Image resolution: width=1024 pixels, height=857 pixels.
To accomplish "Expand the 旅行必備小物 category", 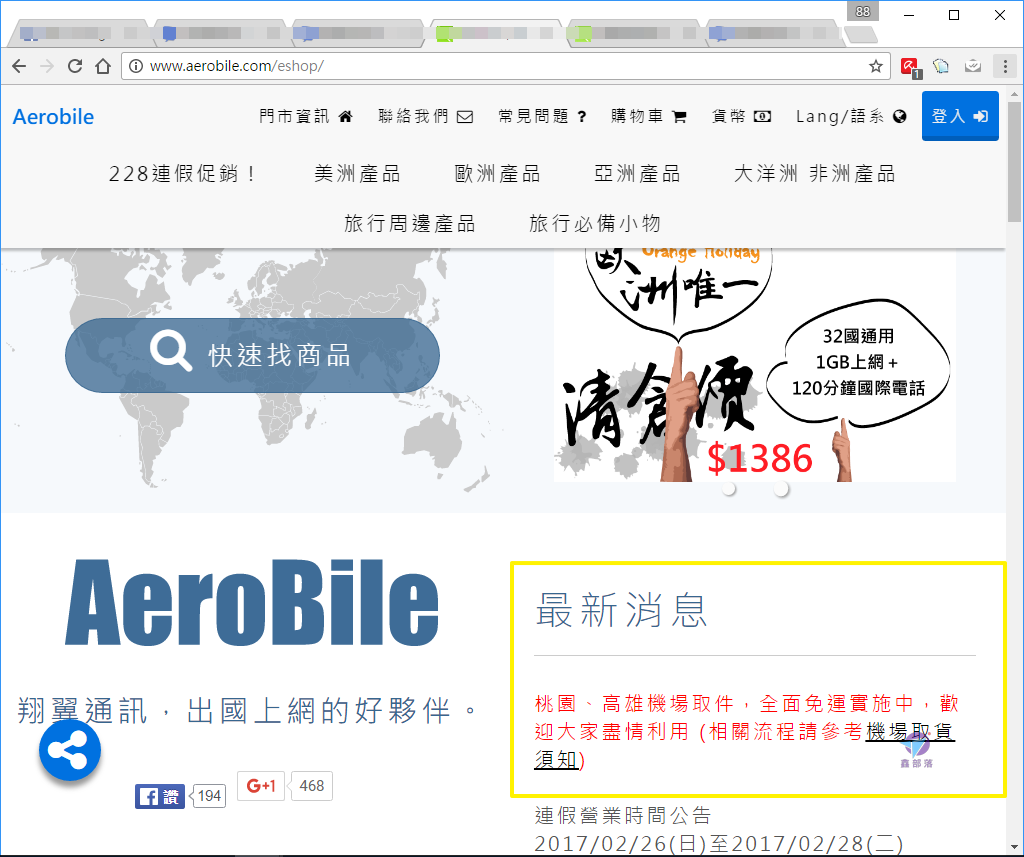I will tap(595, 223).
